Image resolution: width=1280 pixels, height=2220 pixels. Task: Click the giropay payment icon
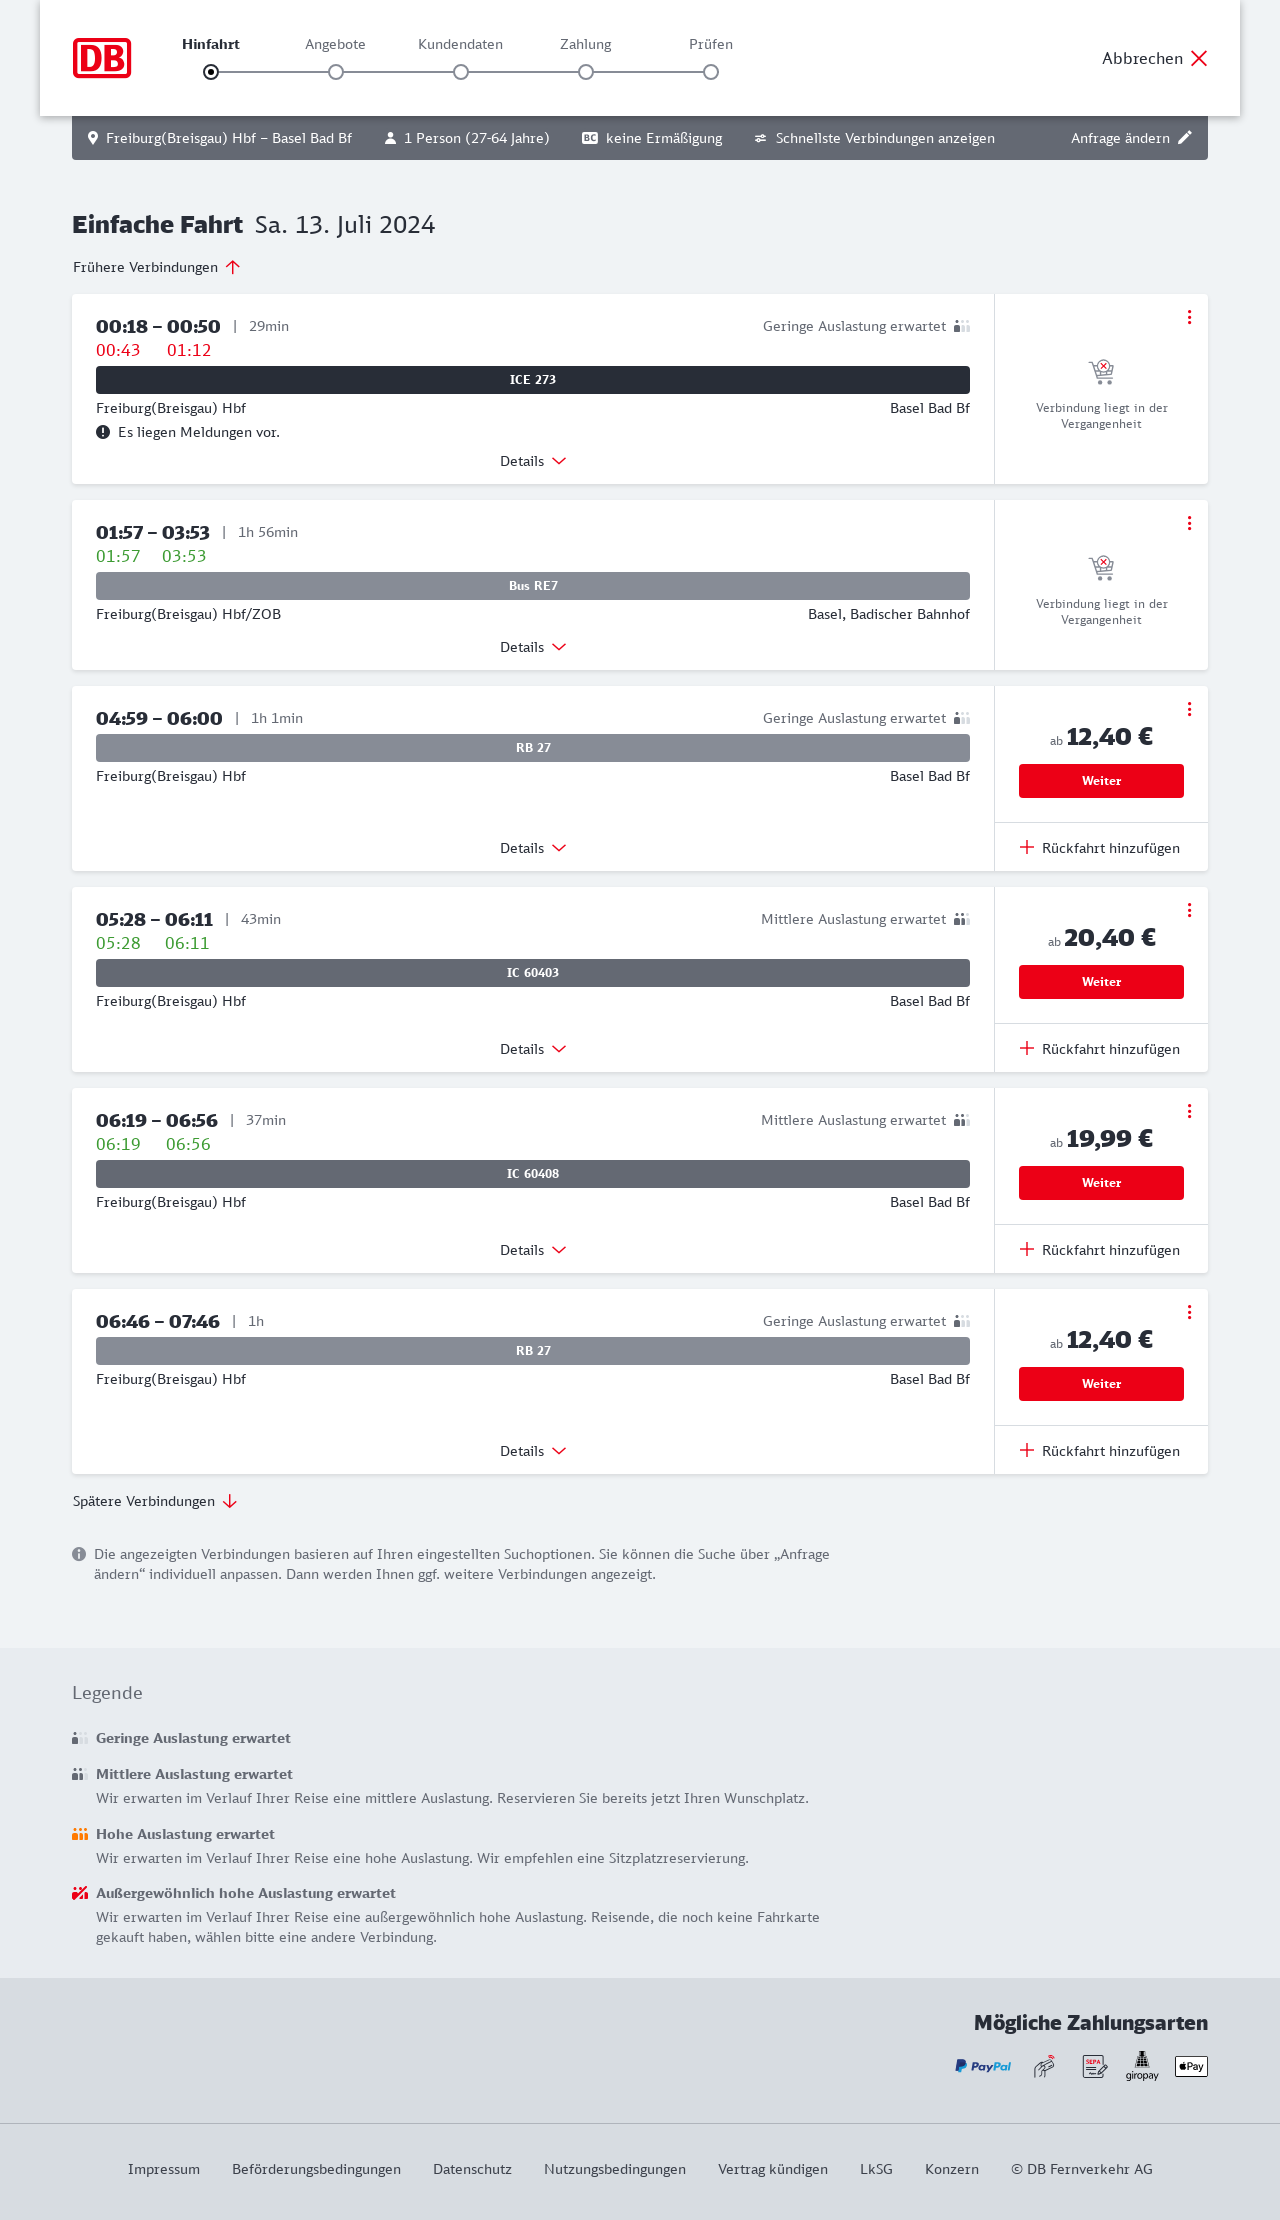[1142, 2066]
